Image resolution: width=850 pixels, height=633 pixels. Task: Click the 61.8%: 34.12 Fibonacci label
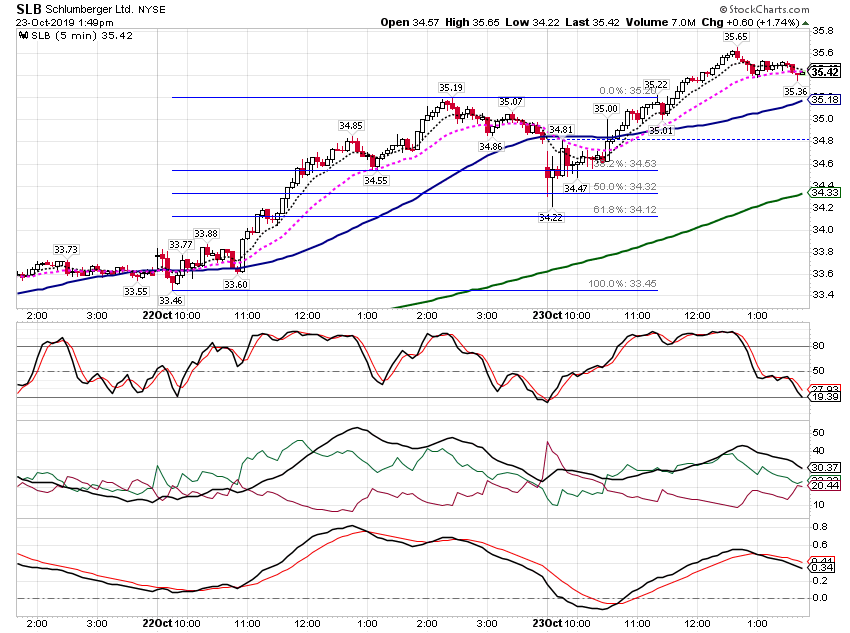(625, 210)
